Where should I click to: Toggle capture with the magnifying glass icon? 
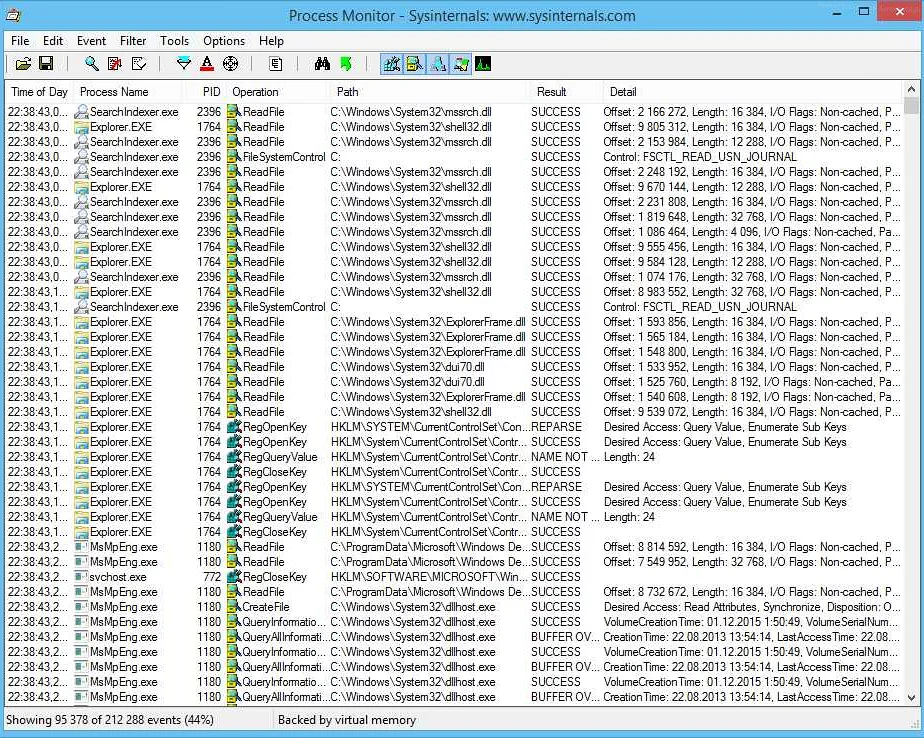tap(90, 64)
